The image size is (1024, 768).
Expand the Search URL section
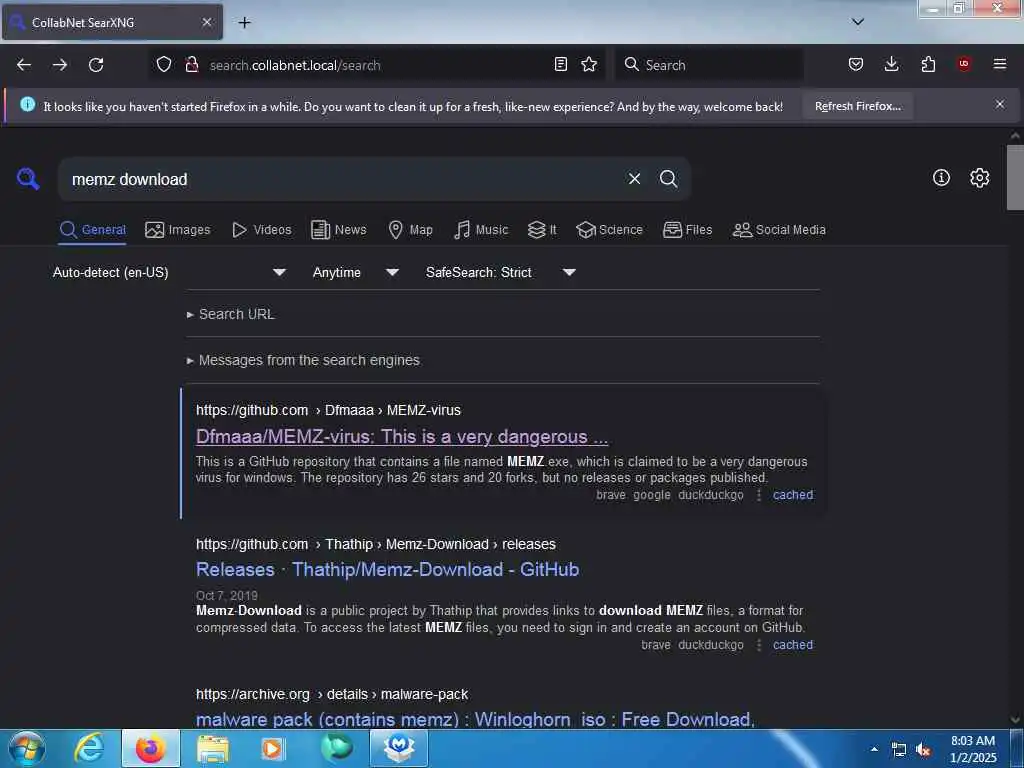(231, 314)
